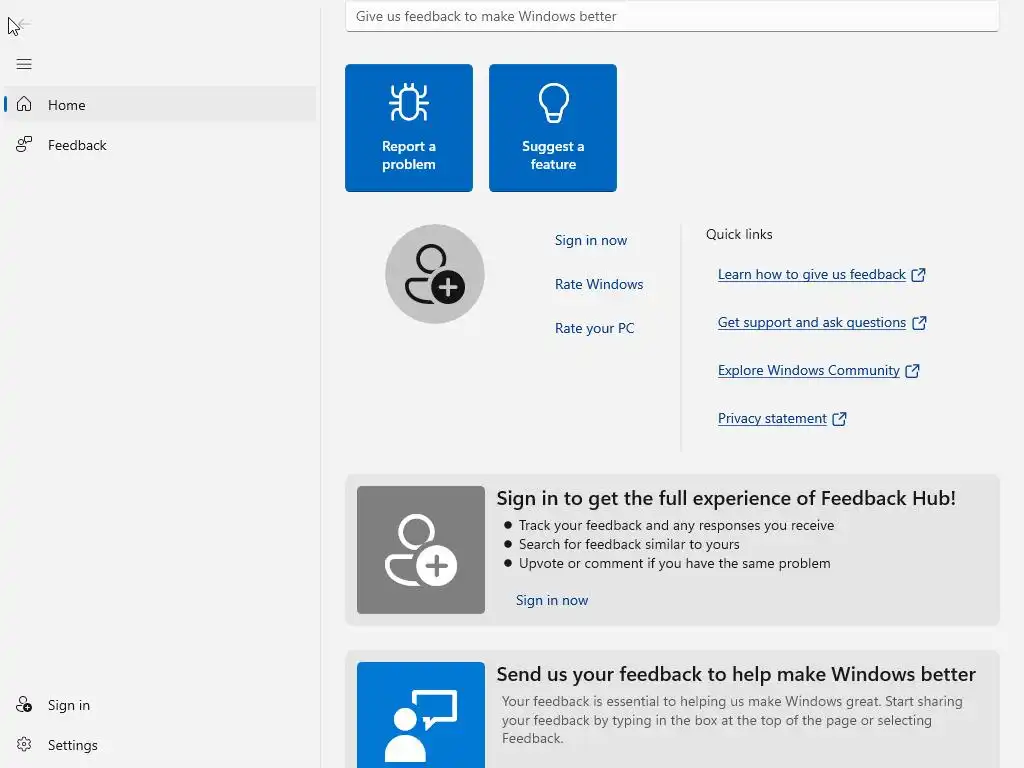The image size is (1024, 768).
Task: Click 'Sign in to get the full experience' heading
Action: pyautogui.click(x=726, y=498)
